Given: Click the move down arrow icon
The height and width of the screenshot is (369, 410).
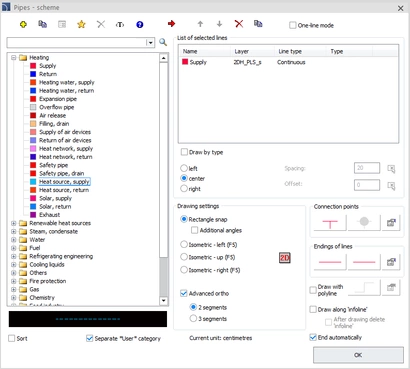Looking at the screenshot, I should click(219, 24).
